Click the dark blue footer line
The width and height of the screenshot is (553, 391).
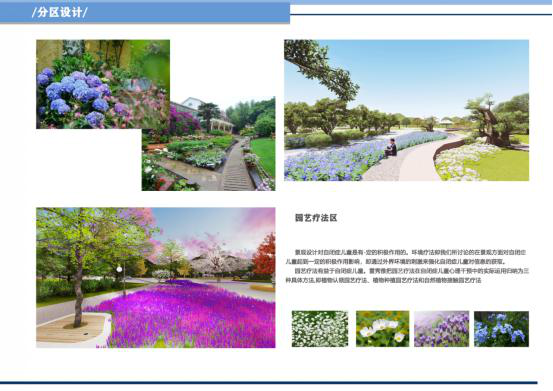point(269,383)
